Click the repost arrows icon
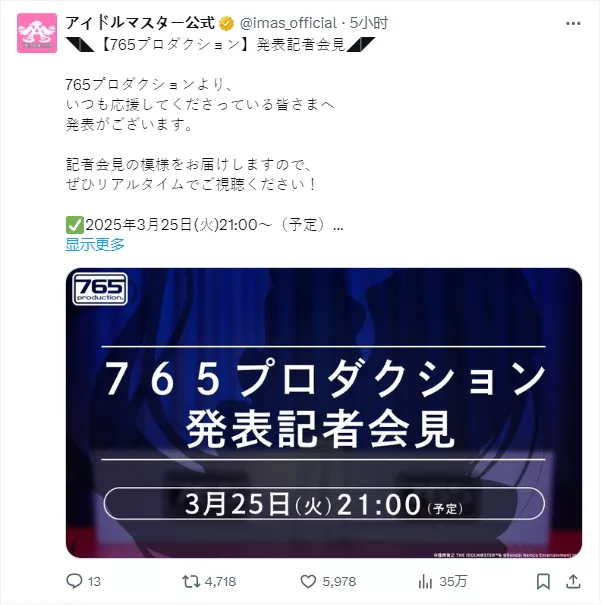This screenshot has height=605, width=602. pos(191,581)
